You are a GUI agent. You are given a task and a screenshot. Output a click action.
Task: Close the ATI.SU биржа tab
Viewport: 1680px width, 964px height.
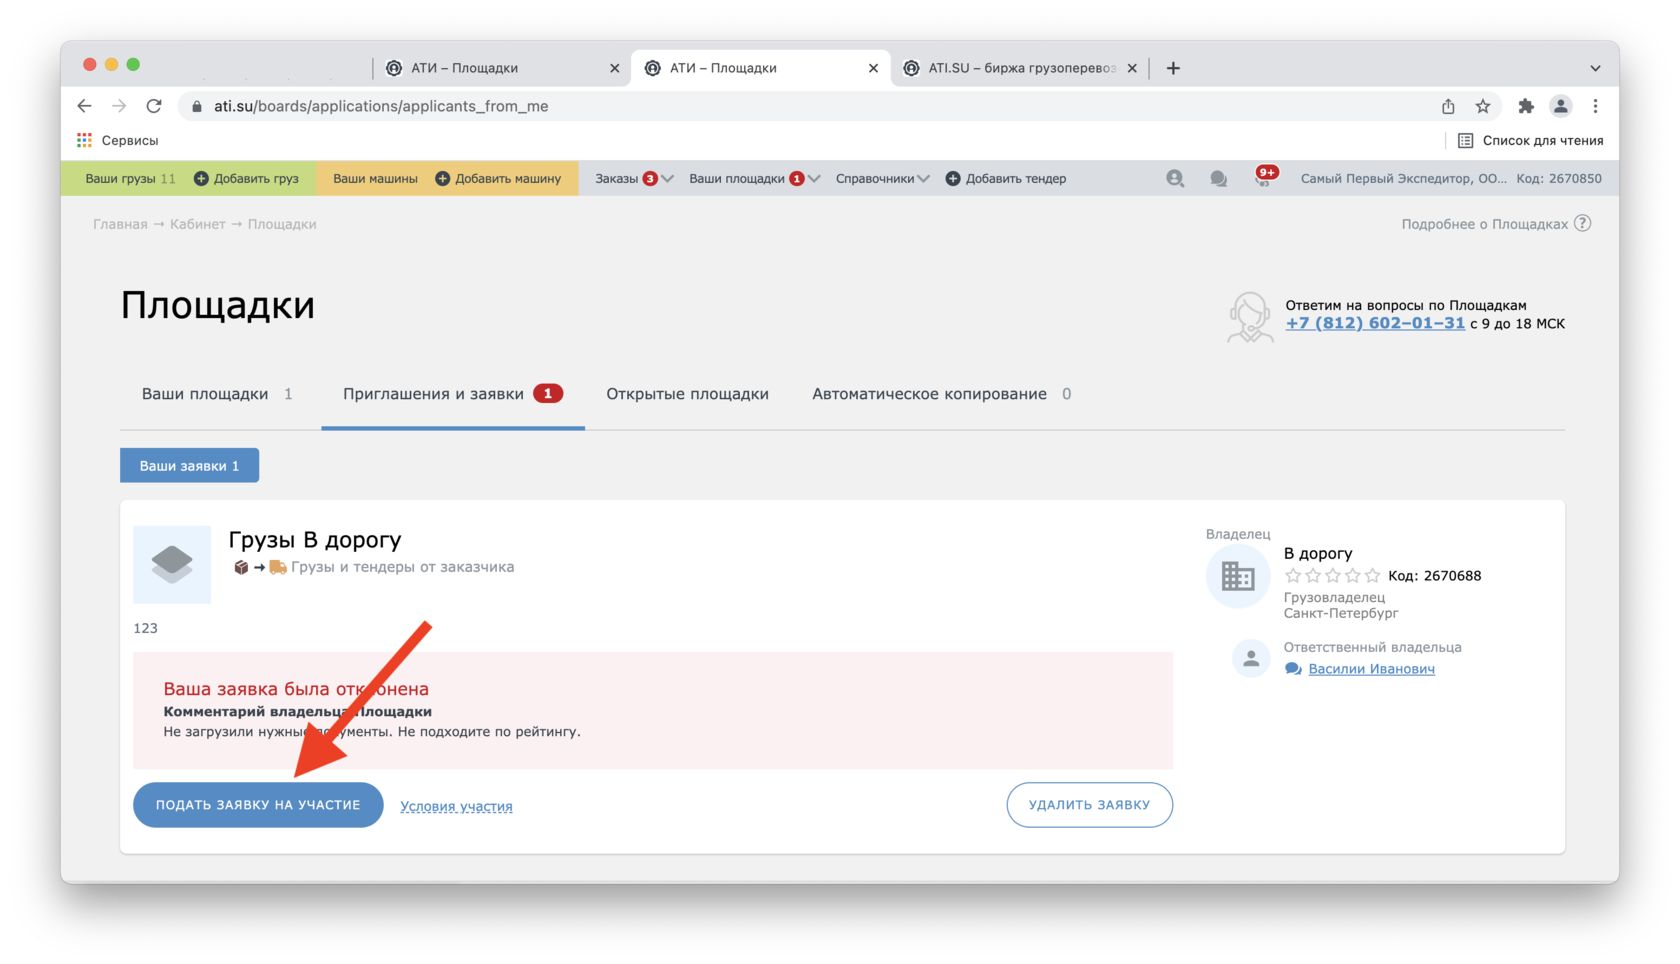coord(1132,68)
